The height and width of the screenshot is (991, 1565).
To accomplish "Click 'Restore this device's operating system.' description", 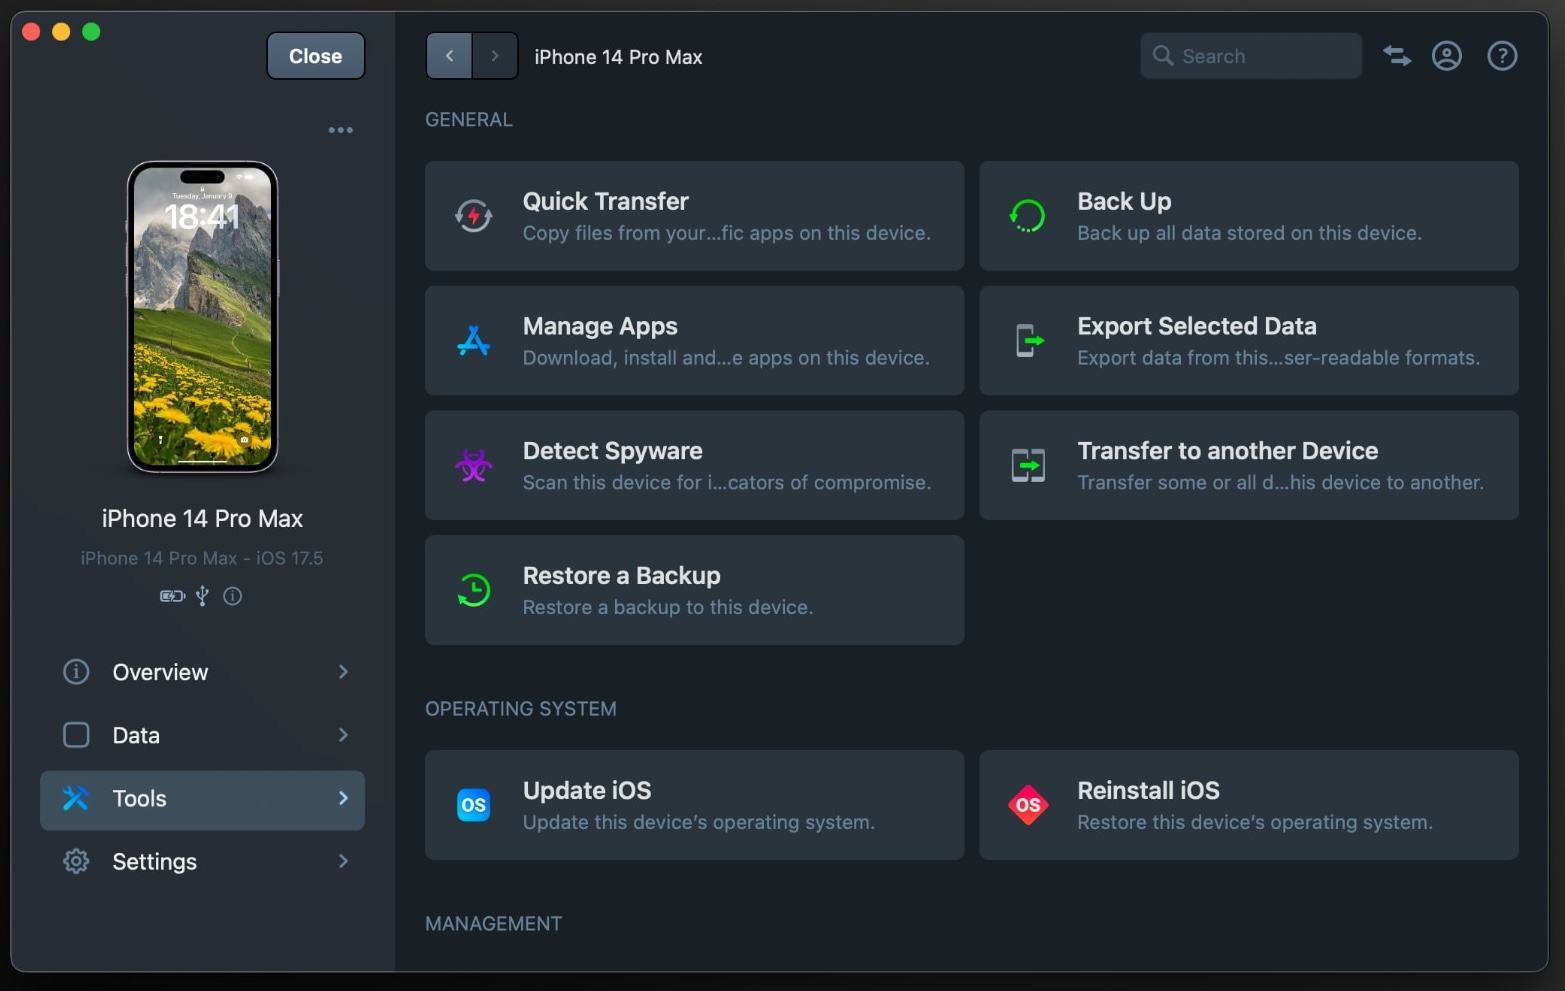I will [1255, 822].
